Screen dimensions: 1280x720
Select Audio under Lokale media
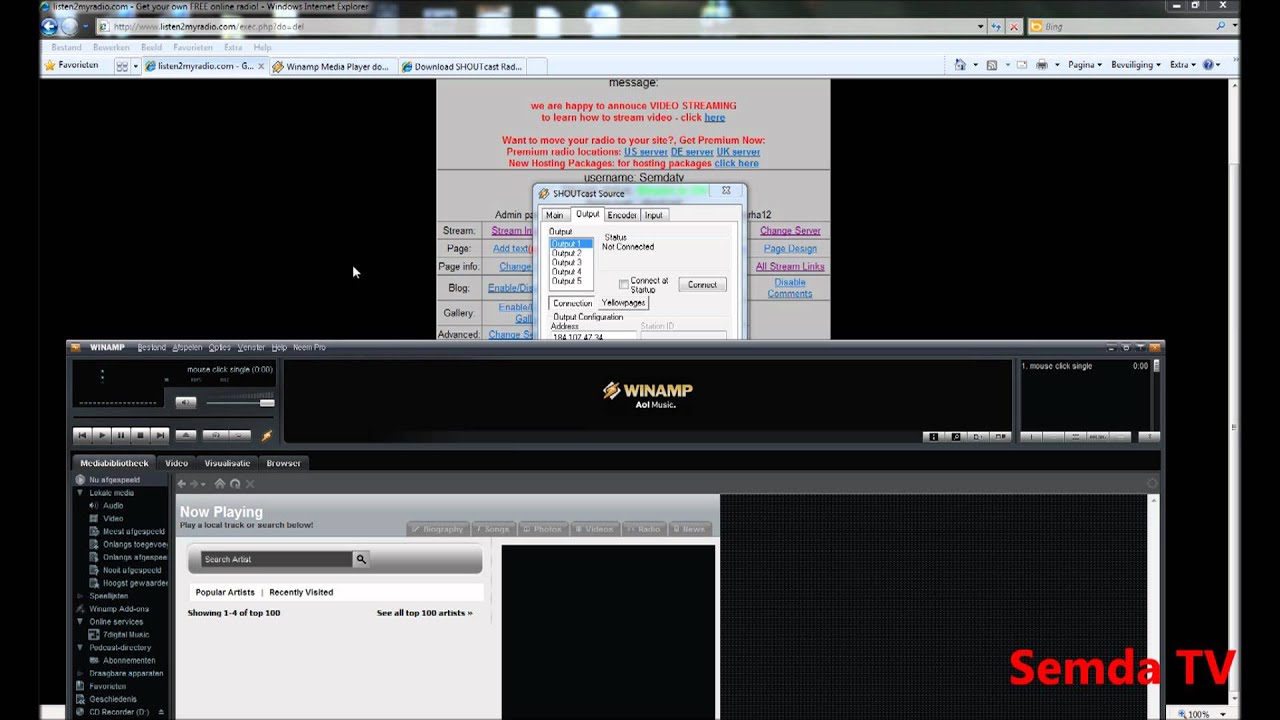pos(113,506)
